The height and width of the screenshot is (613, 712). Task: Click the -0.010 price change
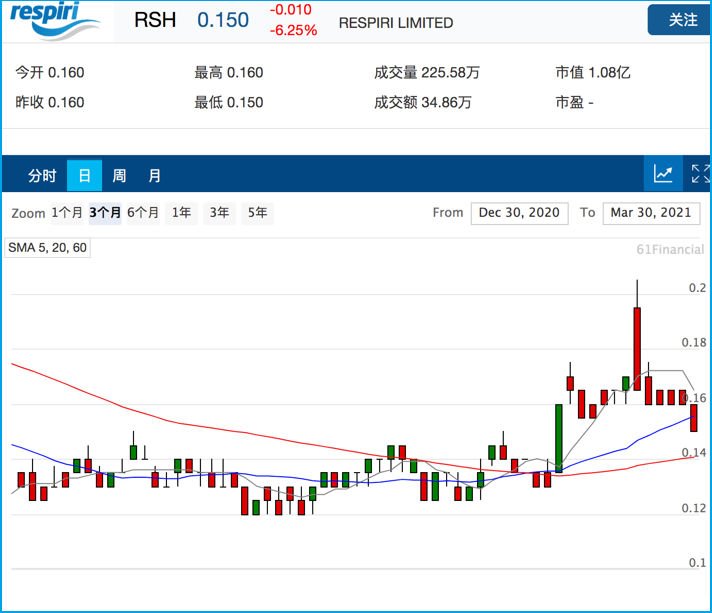[291, 10]
